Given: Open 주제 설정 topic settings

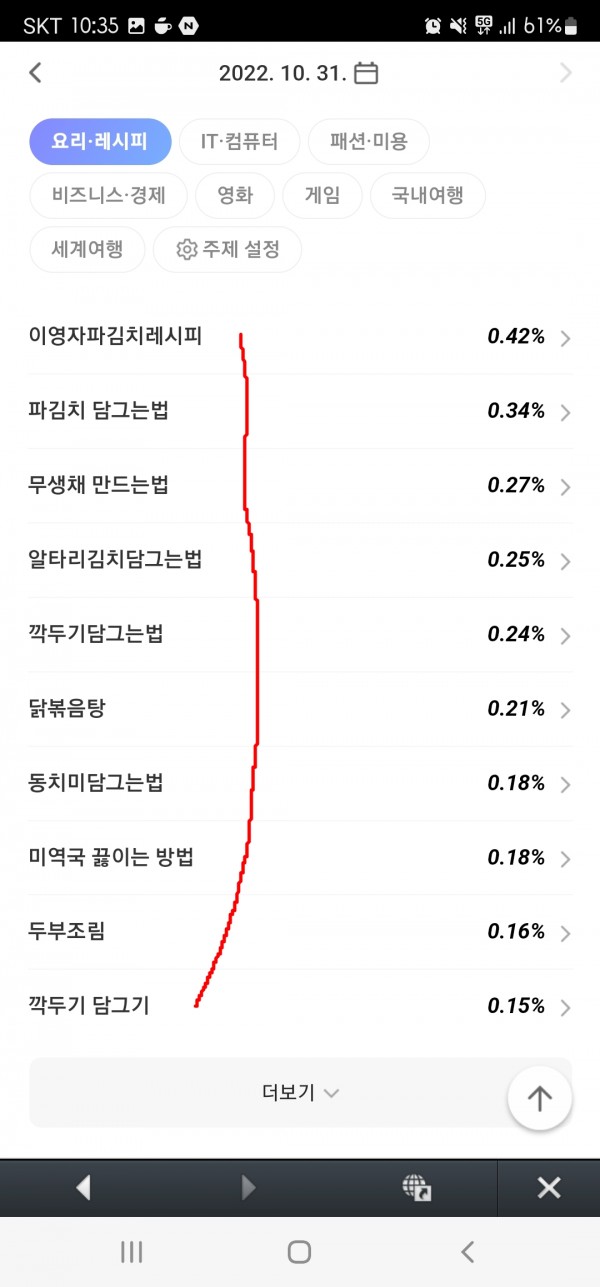Looking at the screenshot, I should point(227,250).
